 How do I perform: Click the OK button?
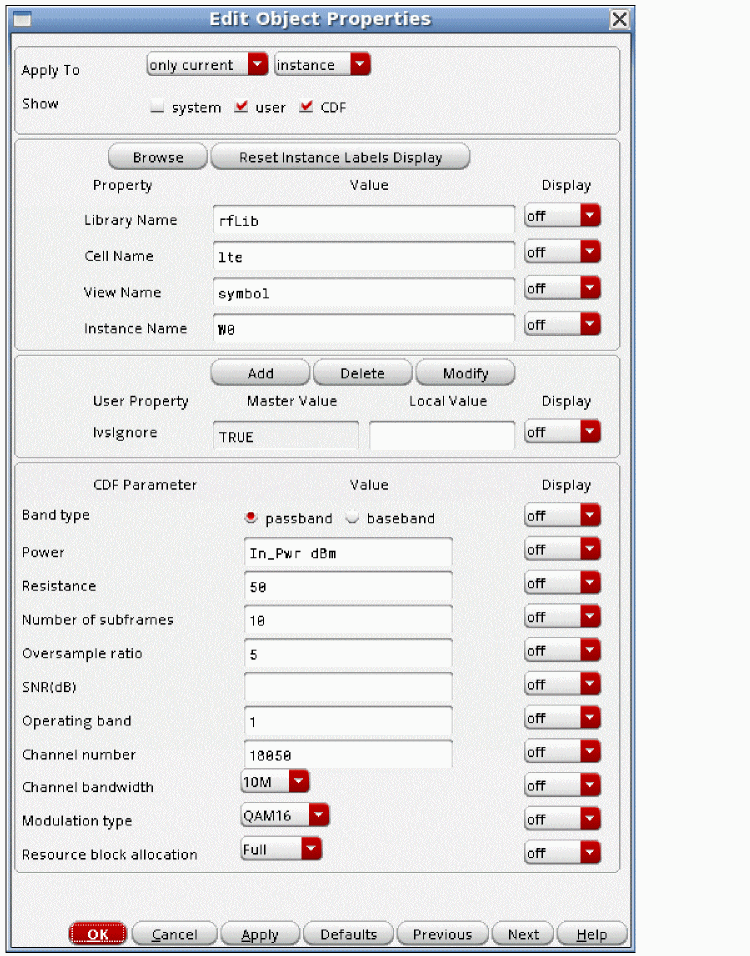coord(98,934)
